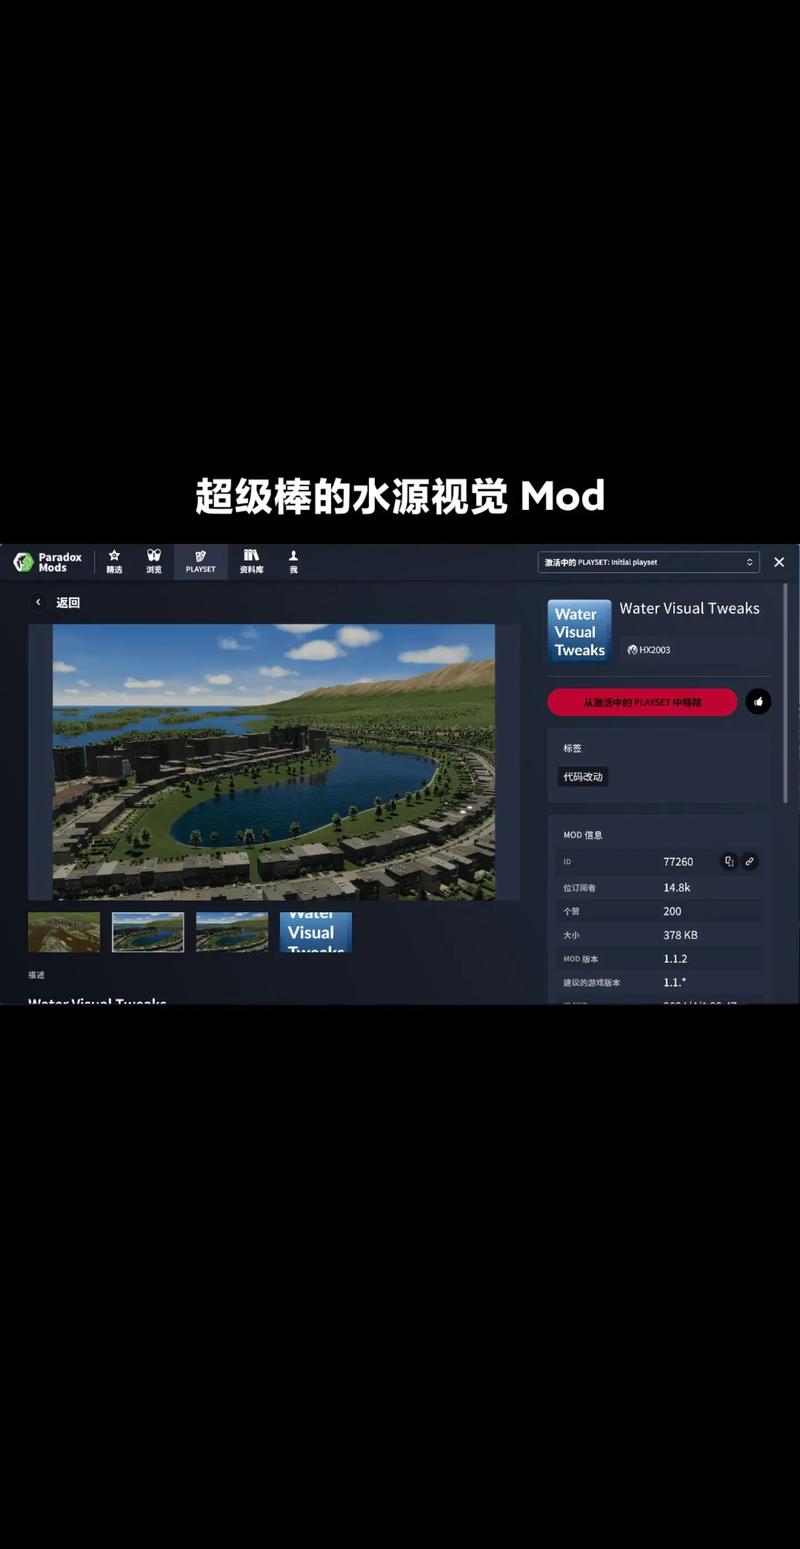Click the link icon next to ID 77260
The height and width of the screenshot is (1549, 800).
pos(750,861)
